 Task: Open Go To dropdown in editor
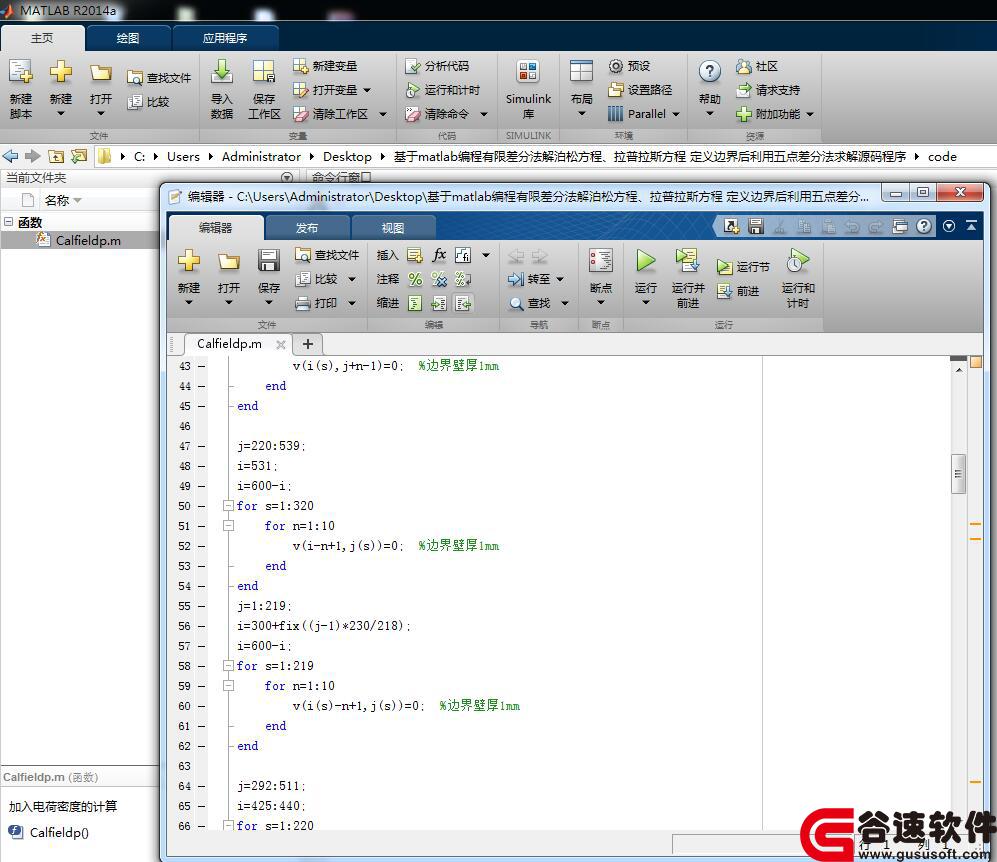click(560, 279)
